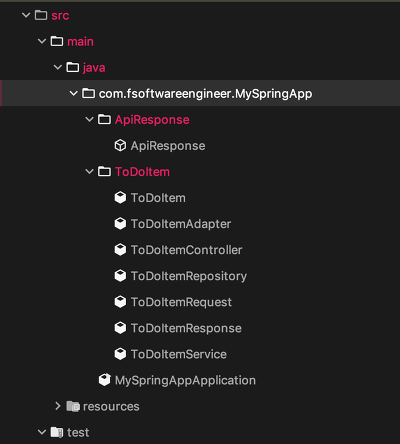Collapse the src folder chevron
400x444 pixels.
pos(26,15)
